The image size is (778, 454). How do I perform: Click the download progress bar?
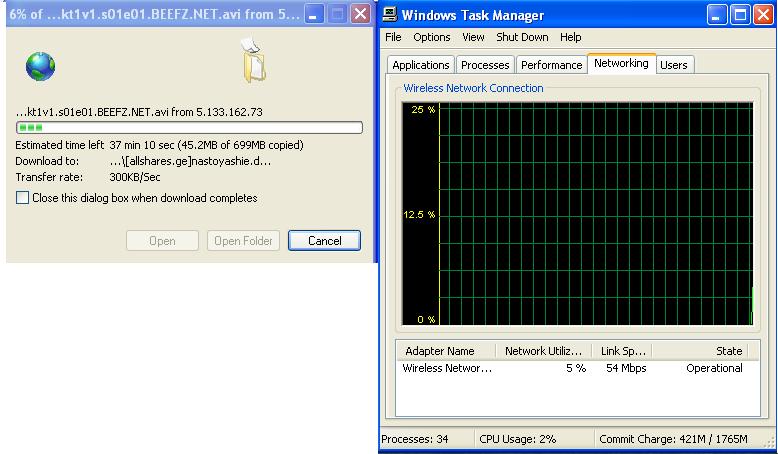coord(190,128)
